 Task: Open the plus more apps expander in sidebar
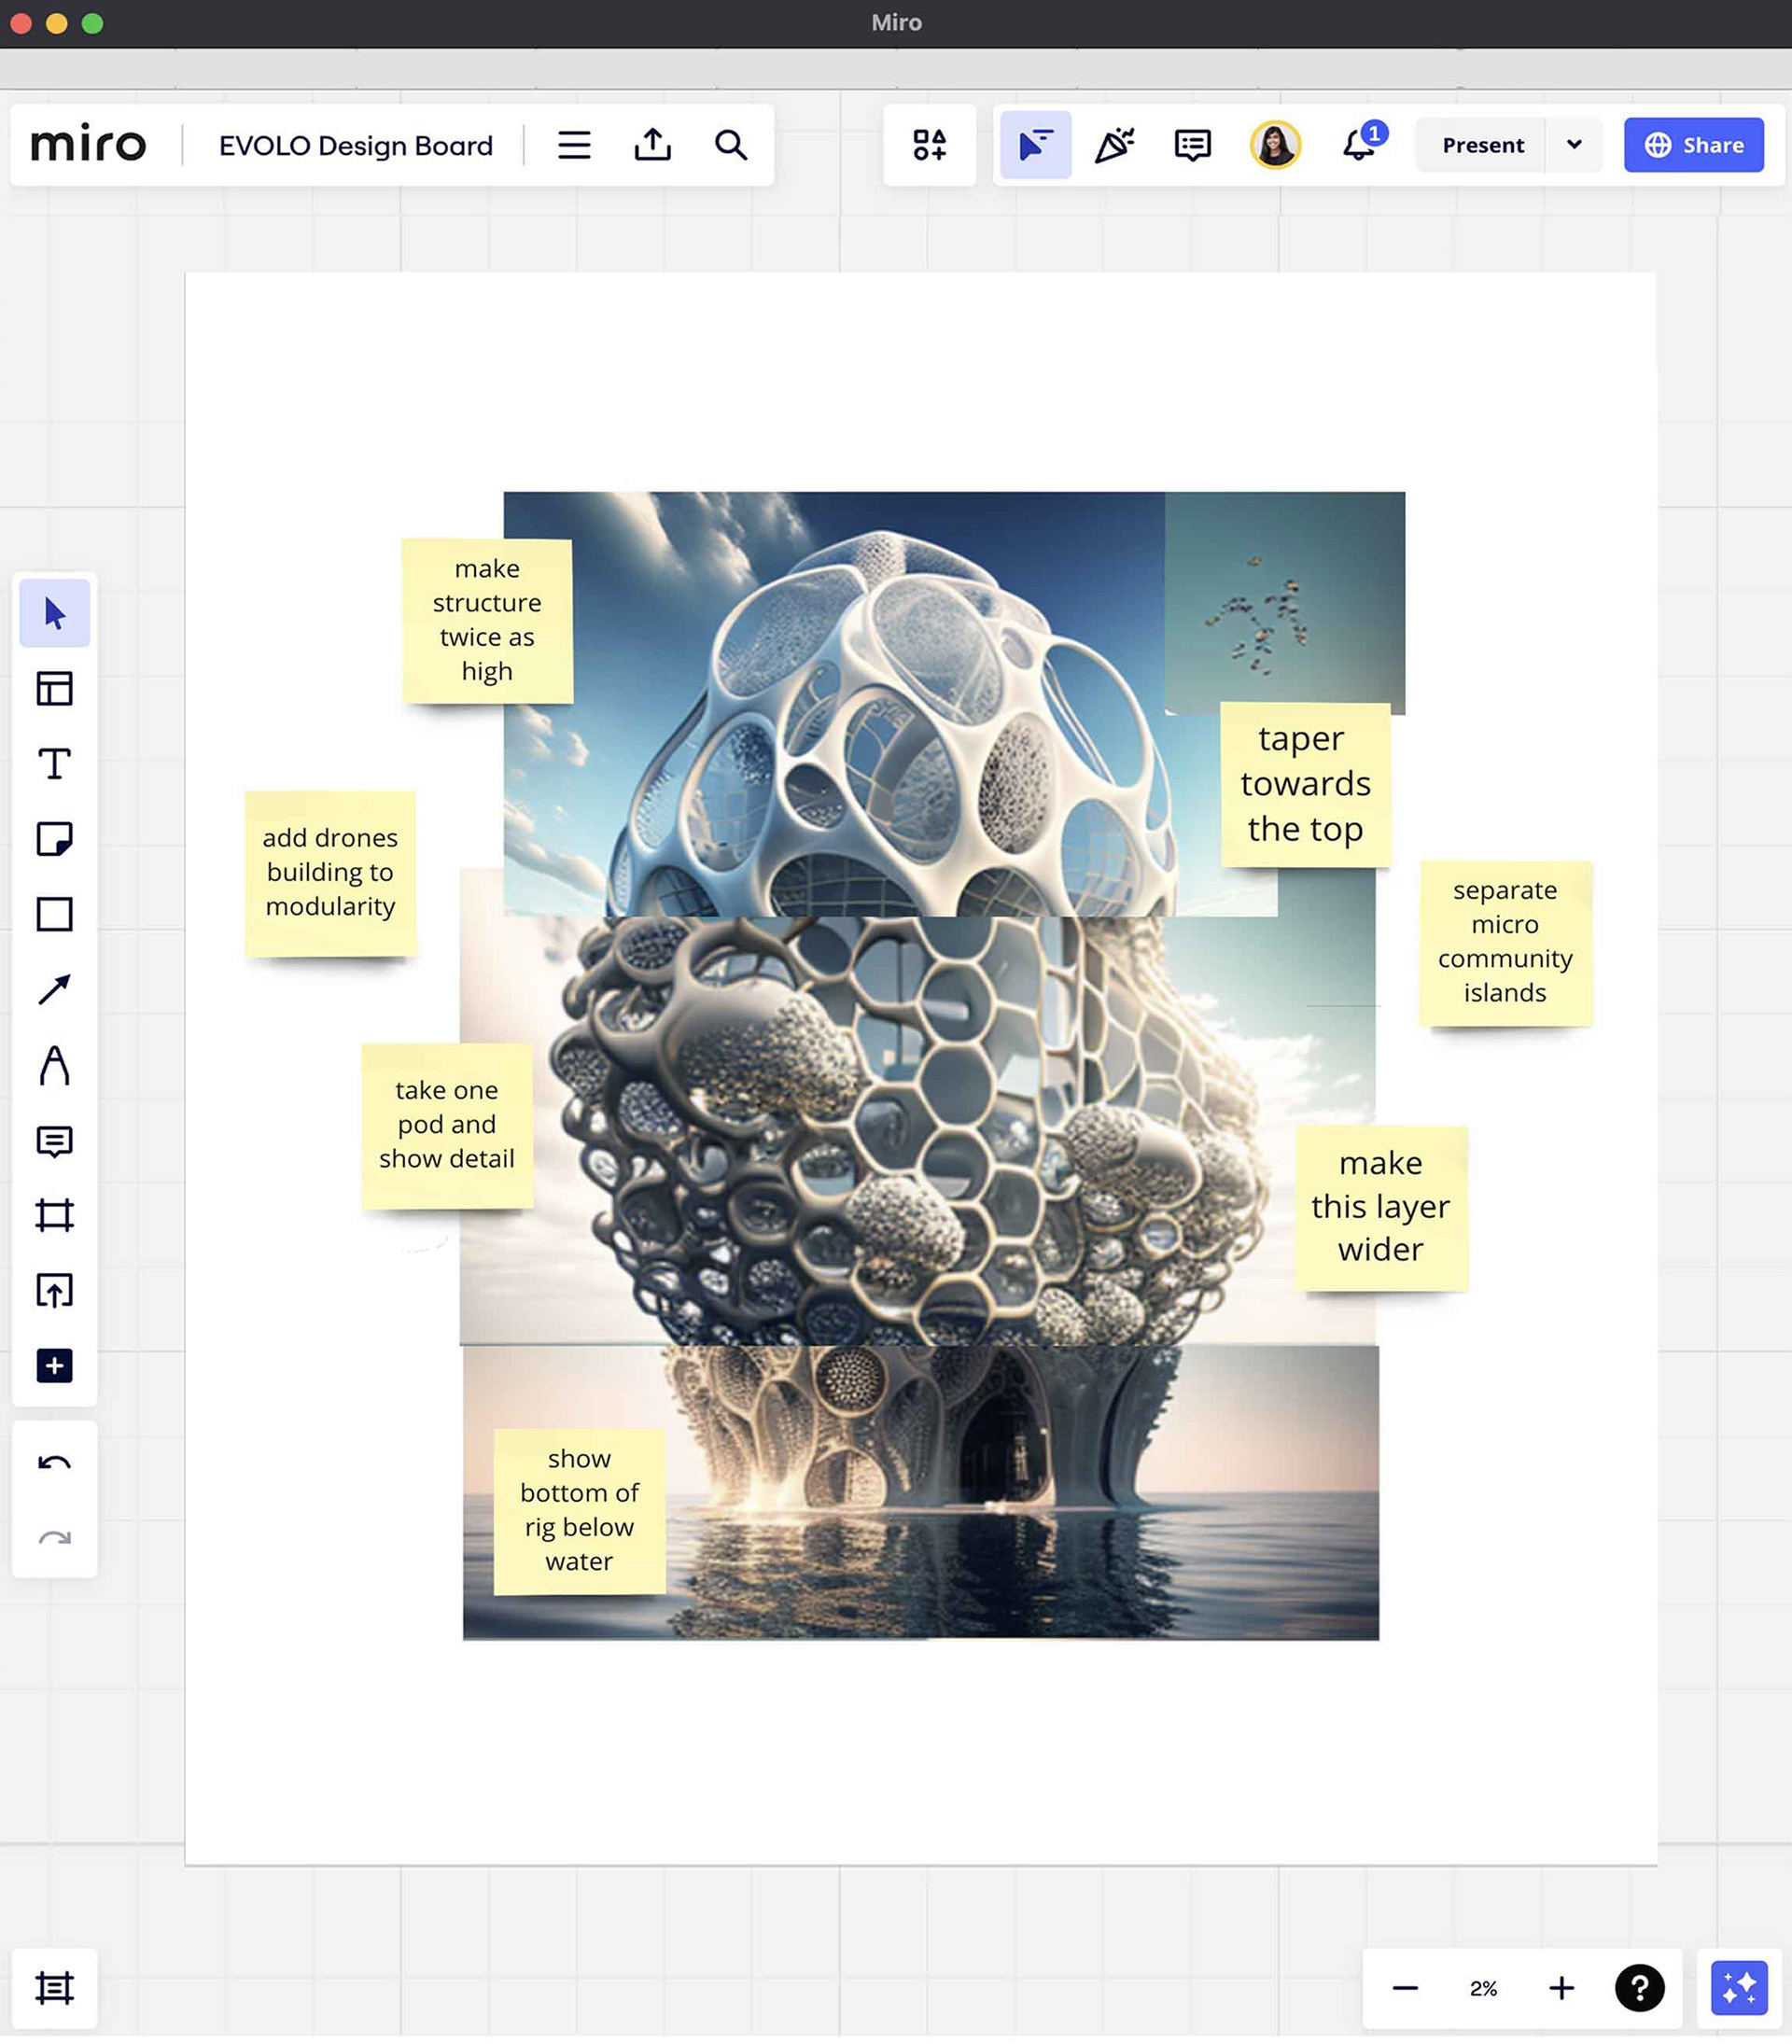pos(54,1366)
